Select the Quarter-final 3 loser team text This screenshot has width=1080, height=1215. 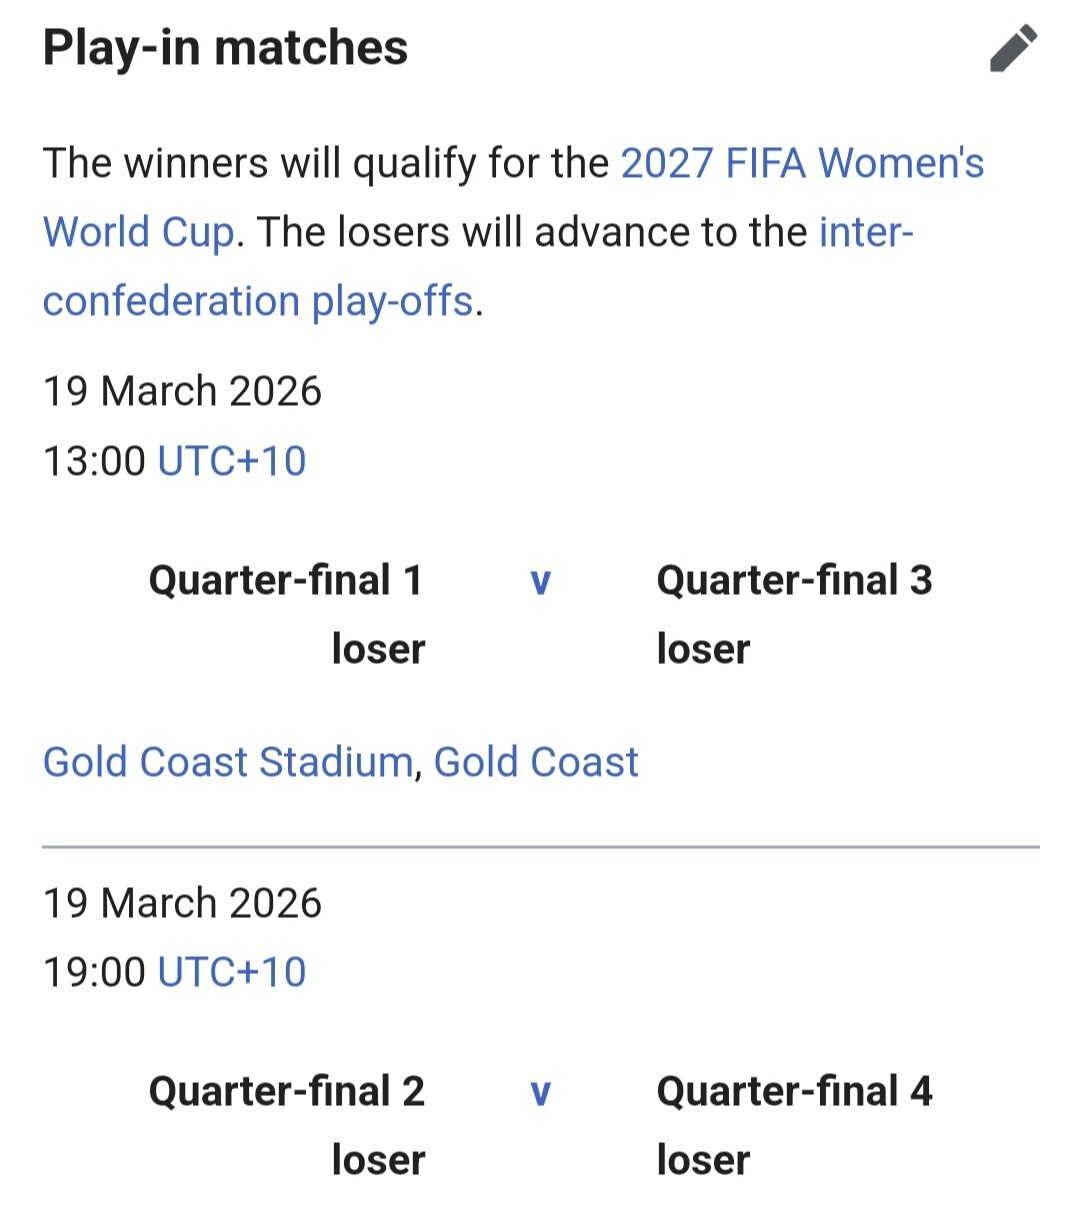(x=794, y=612)
